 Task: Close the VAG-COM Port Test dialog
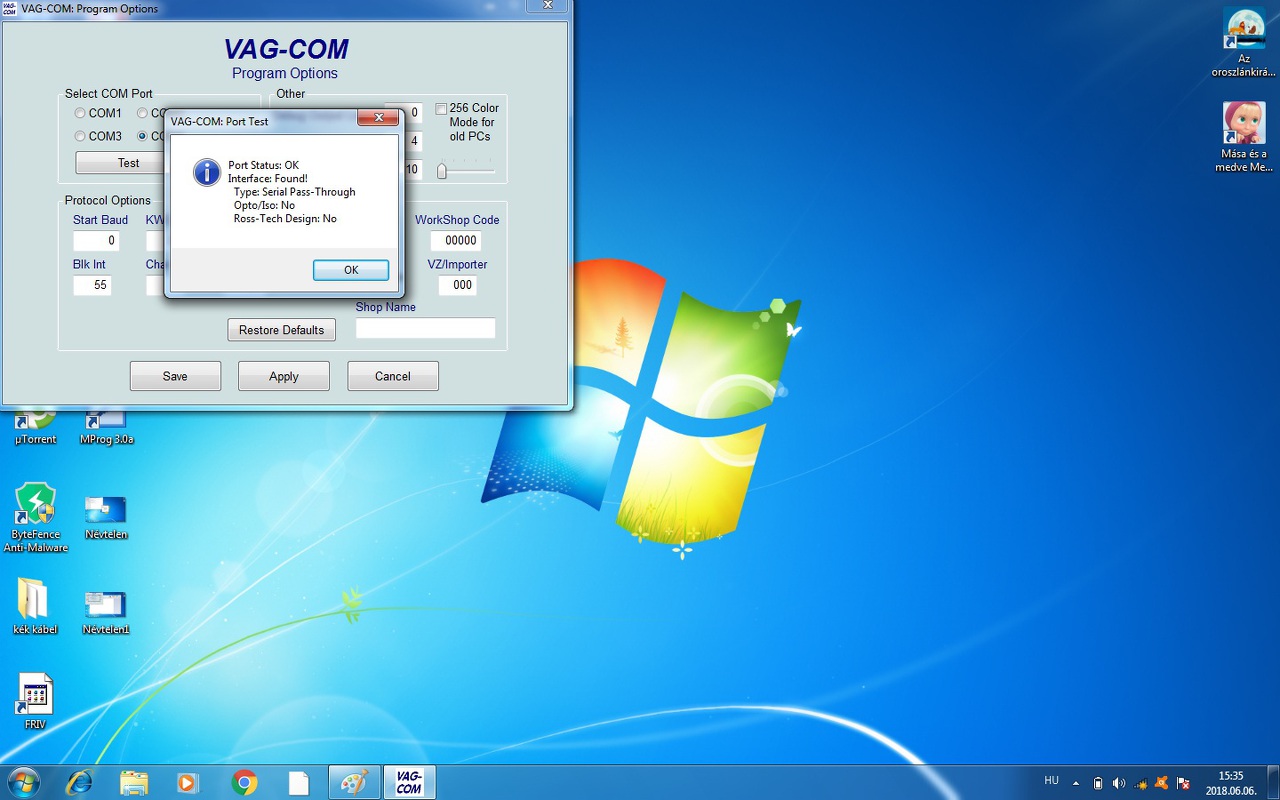click(x=378, y=119)
